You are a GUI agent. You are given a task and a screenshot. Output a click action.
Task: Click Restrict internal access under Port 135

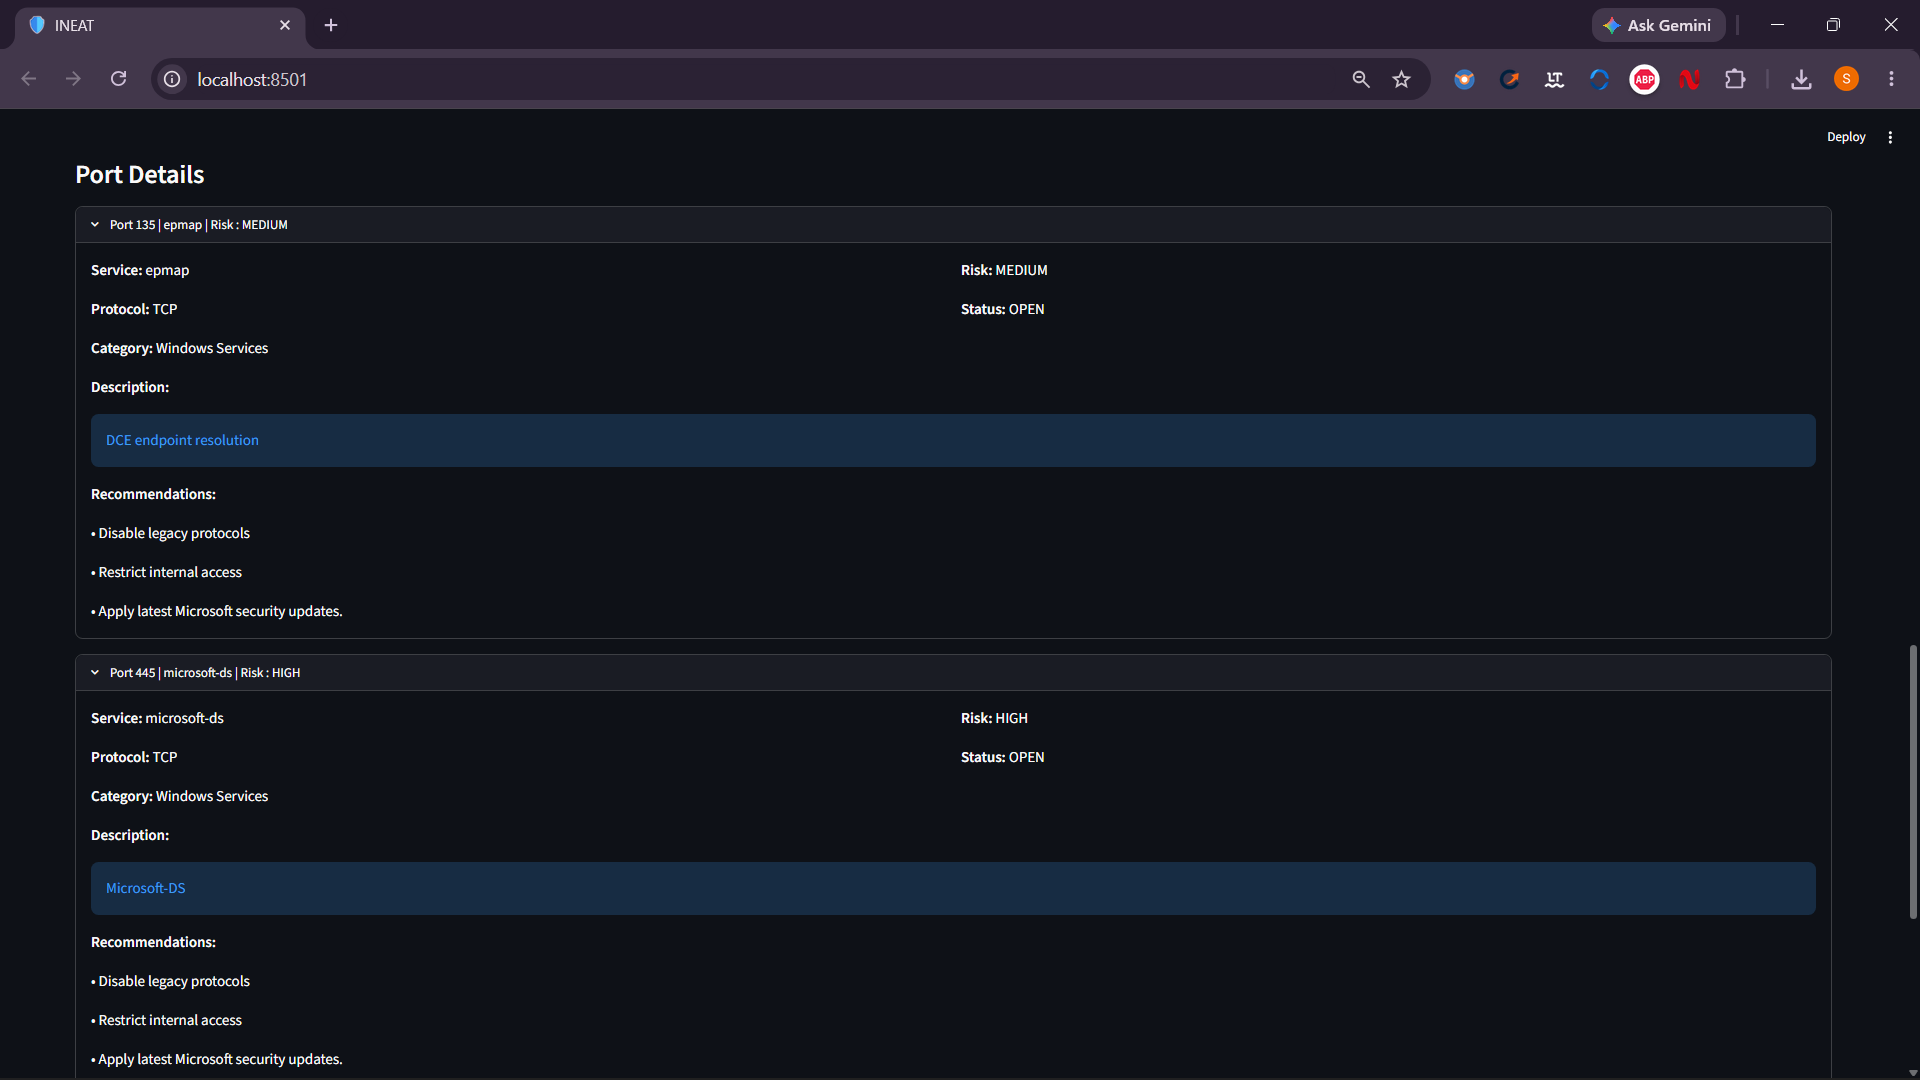tap(167, 572)
